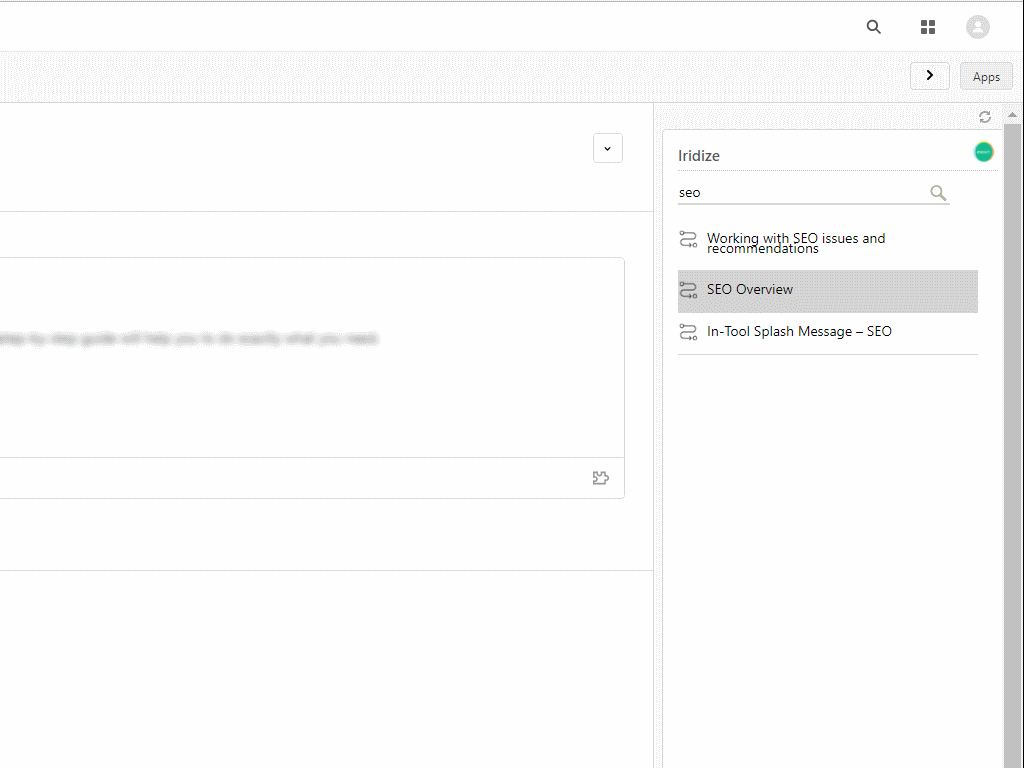Click the search magnifier icon in top bar
The width and height of the screenshot is (1024, 768).
[874, 27]
